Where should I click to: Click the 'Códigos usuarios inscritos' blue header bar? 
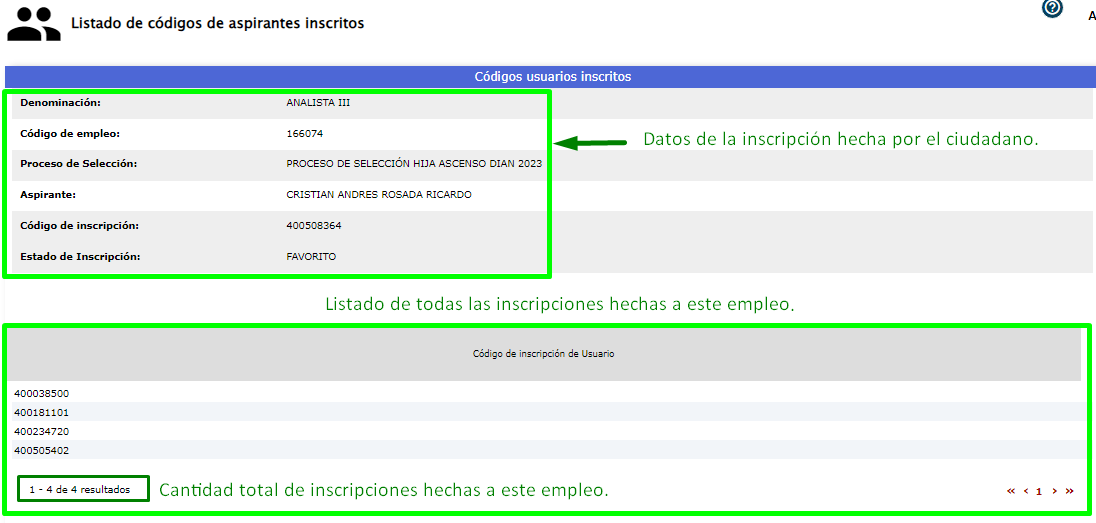coord(551,76)
